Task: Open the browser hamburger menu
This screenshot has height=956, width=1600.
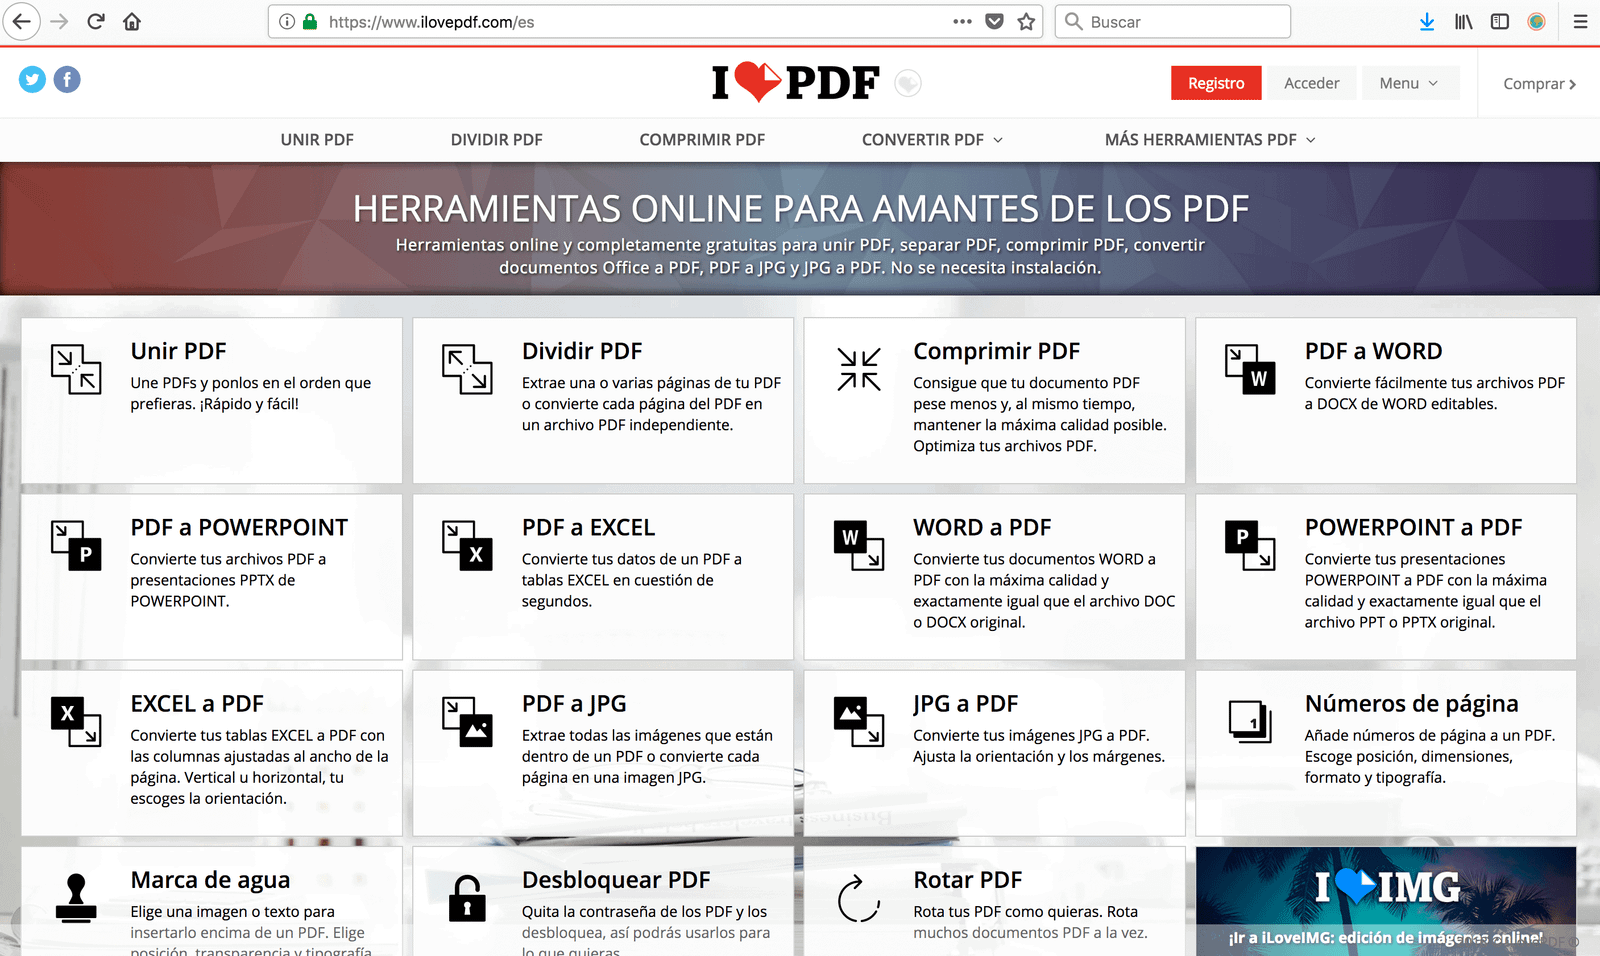Action: (1580, 21)
